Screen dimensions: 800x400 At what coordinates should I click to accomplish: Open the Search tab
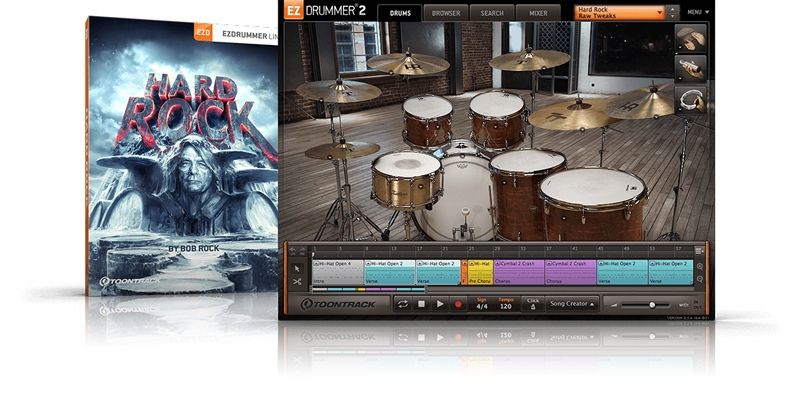click(x=491, y=13)
